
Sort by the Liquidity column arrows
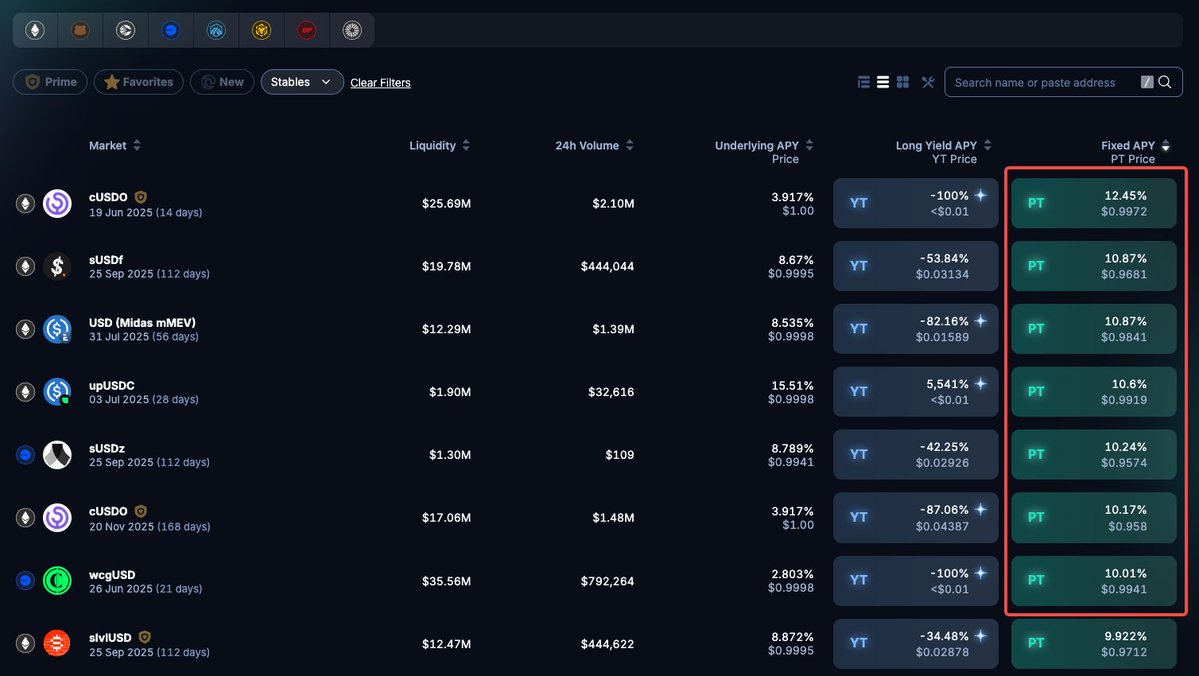coord(466,145)
